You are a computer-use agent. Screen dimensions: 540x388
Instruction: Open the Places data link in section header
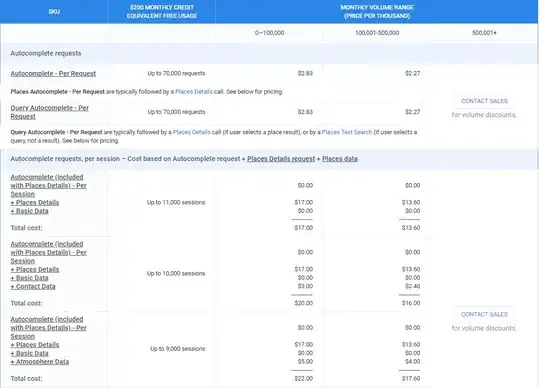pos(340,159)
